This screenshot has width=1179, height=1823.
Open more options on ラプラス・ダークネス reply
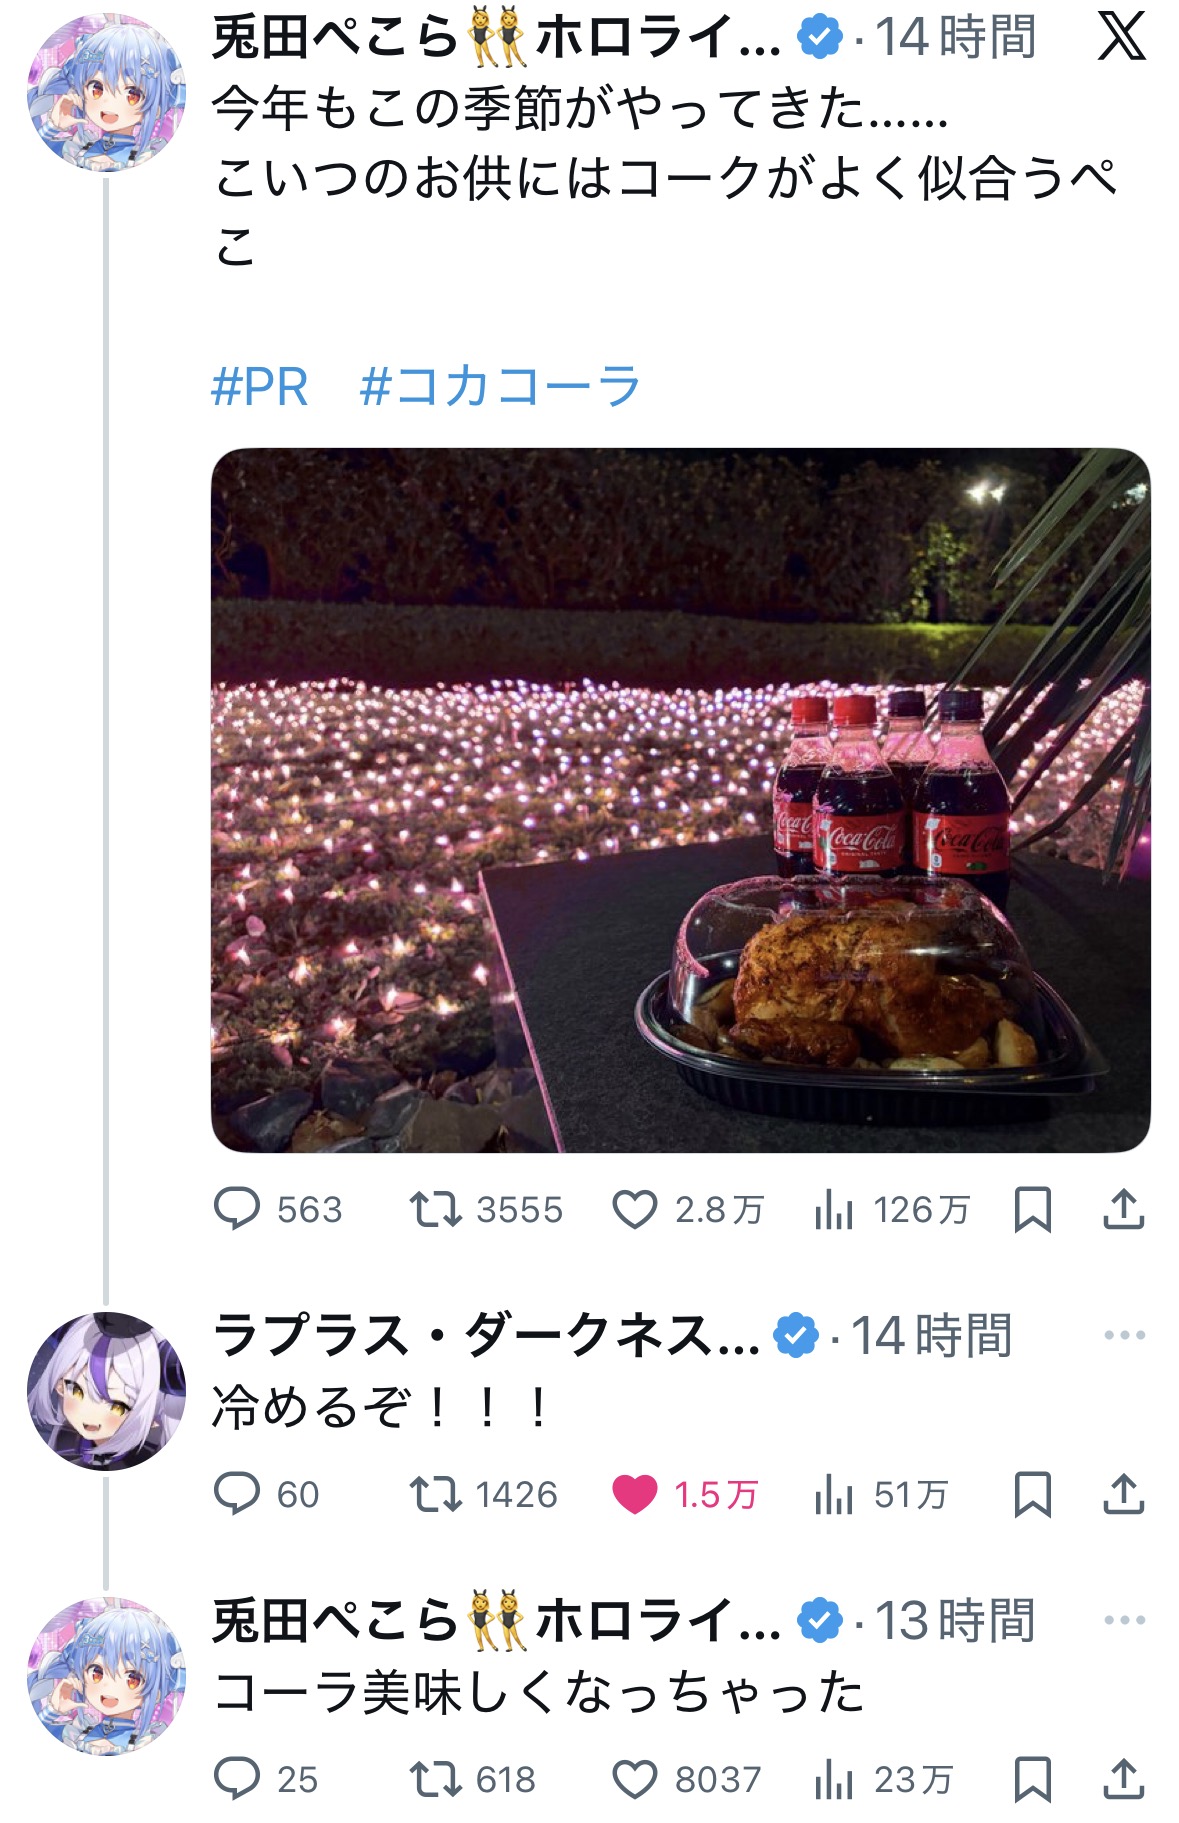point(1124,1335)
